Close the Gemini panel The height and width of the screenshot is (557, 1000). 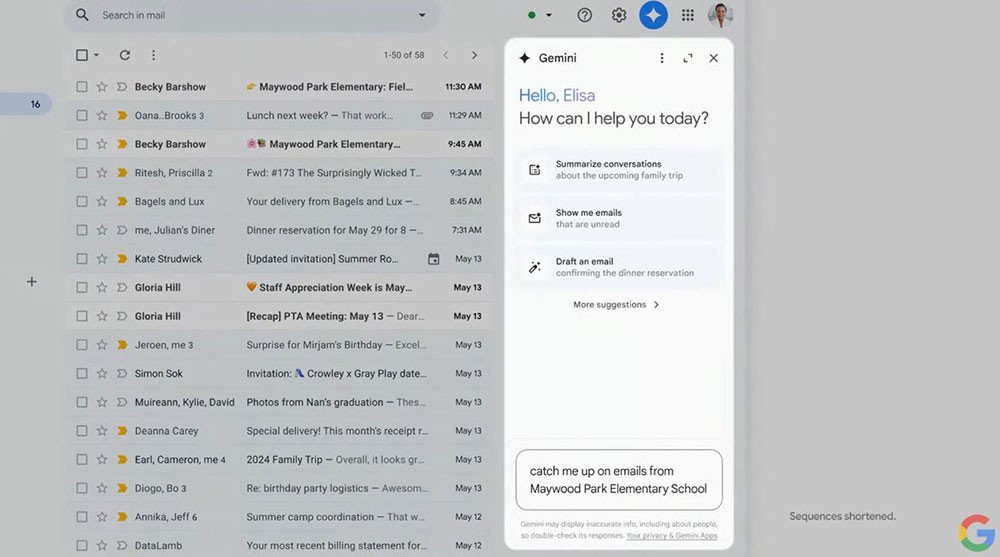714,58
